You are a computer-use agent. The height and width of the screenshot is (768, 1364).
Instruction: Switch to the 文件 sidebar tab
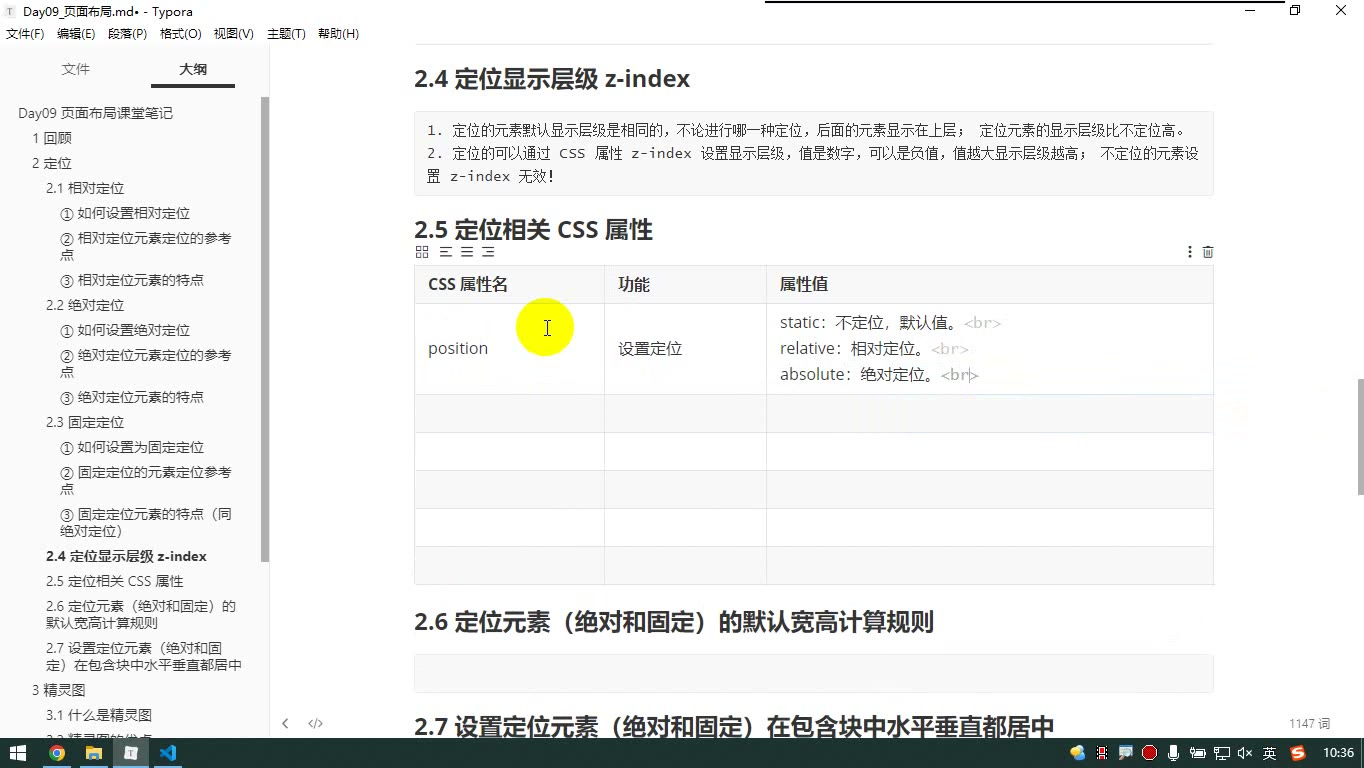coord(76,69)
